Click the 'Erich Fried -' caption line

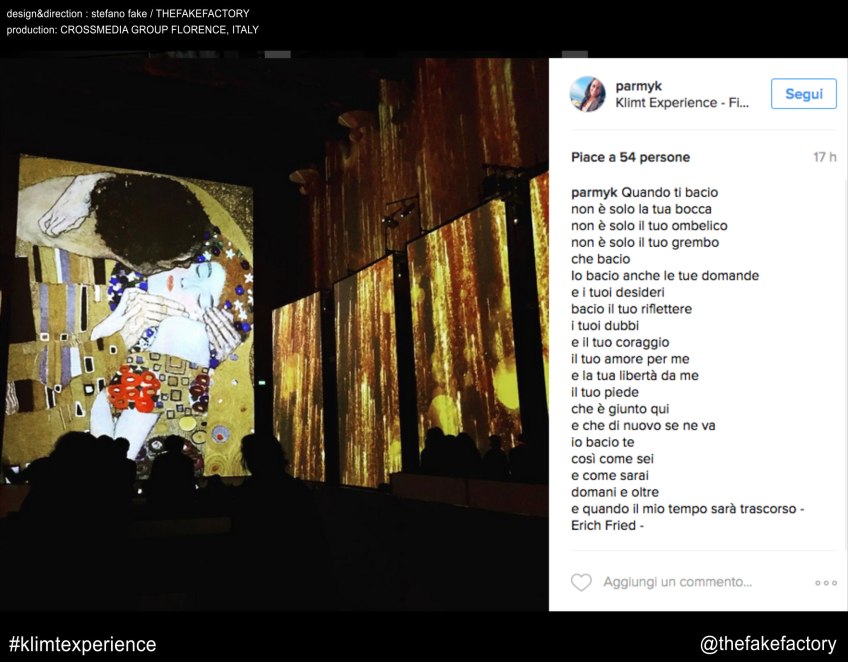(607, 525)
